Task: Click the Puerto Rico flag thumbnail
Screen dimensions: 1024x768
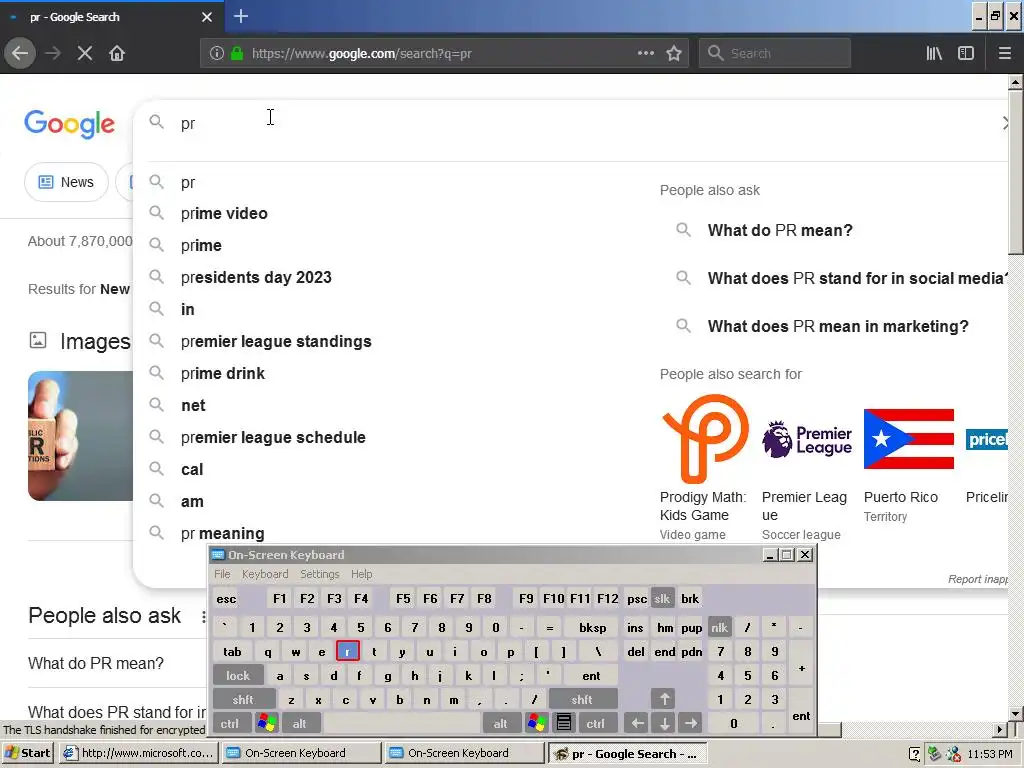Action: (908, 439)
